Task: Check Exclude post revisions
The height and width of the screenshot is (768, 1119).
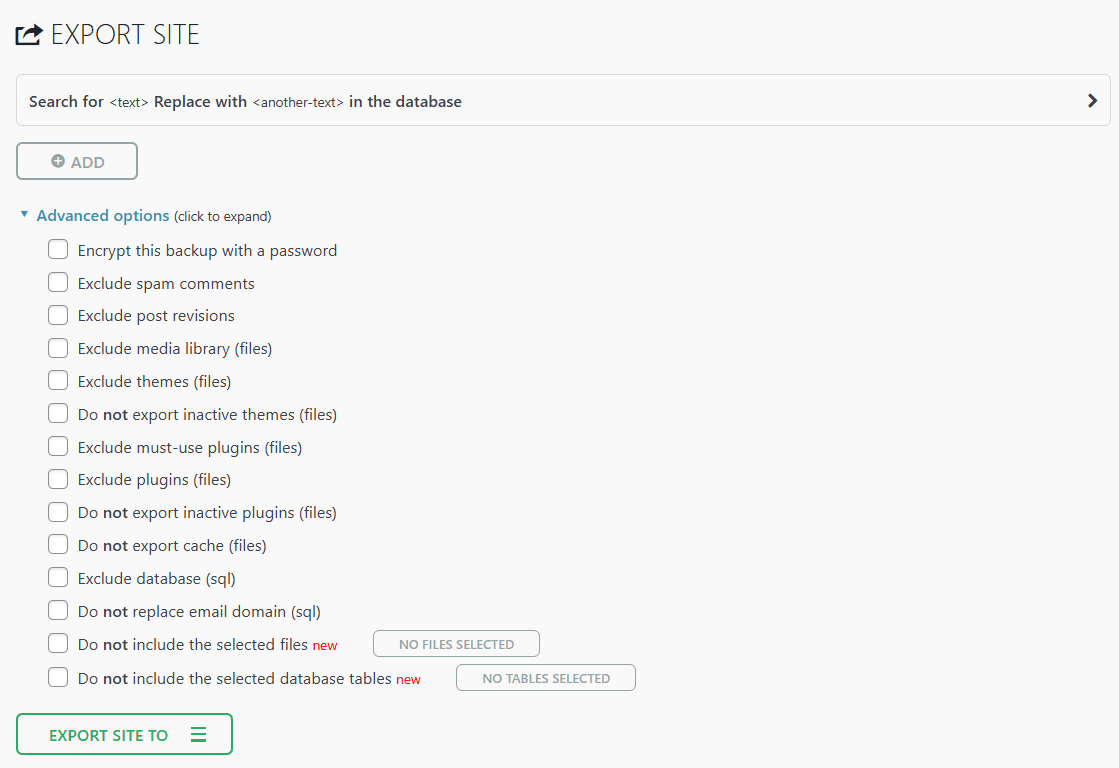Action: (x=58, y=316)
